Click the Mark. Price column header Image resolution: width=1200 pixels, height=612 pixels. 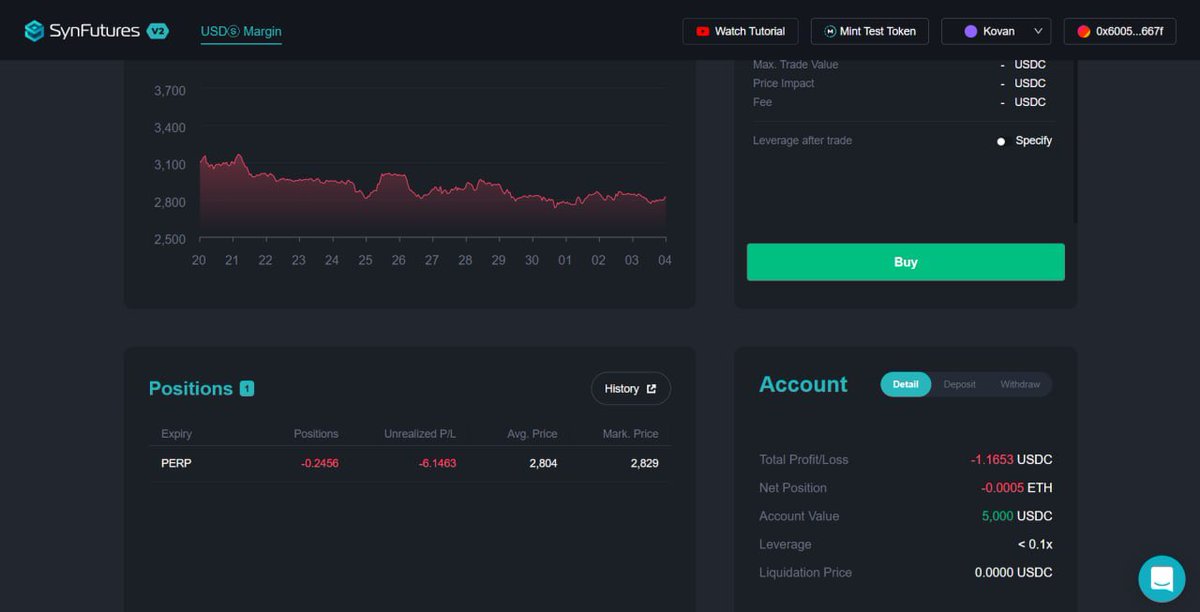630,434
